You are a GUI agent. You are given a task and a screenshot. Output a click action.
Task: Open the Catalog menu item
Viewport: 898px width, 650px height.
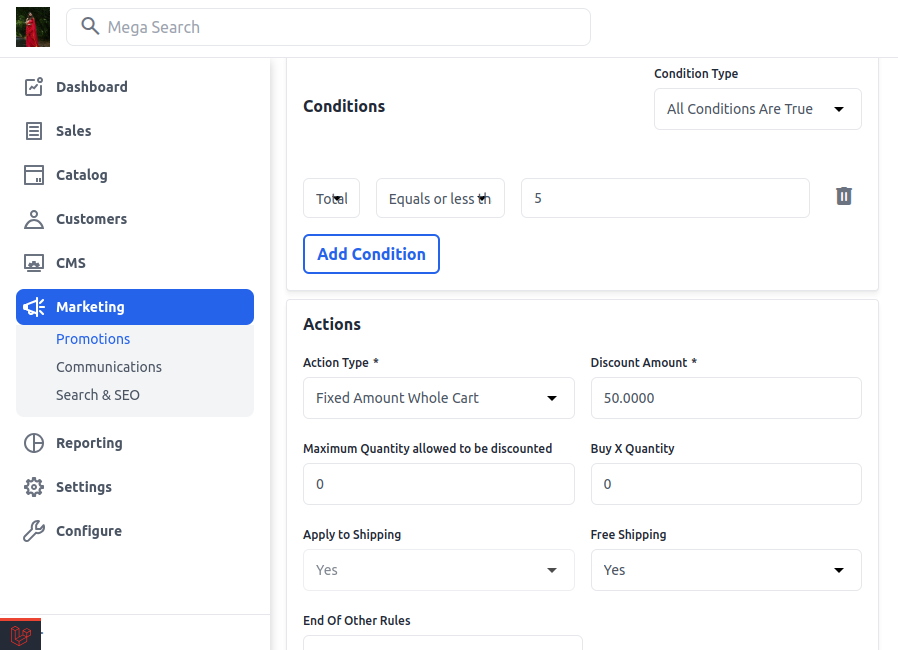click(x=135, y=175)
